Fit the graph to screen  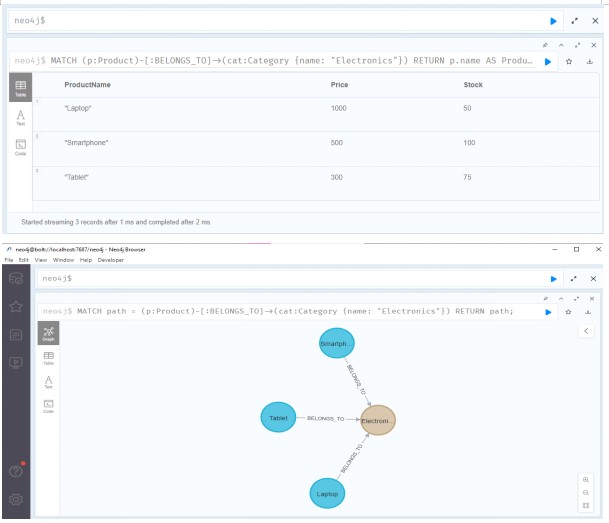(585, 506)
